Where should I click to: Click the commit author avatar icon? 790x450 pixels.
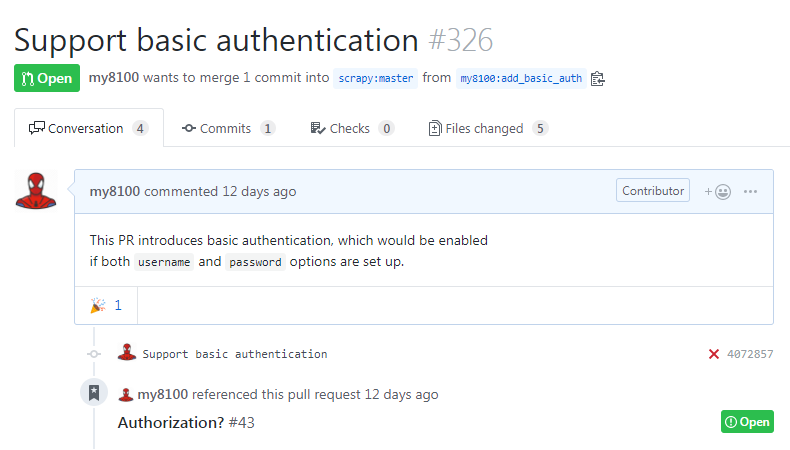[127, 353]
